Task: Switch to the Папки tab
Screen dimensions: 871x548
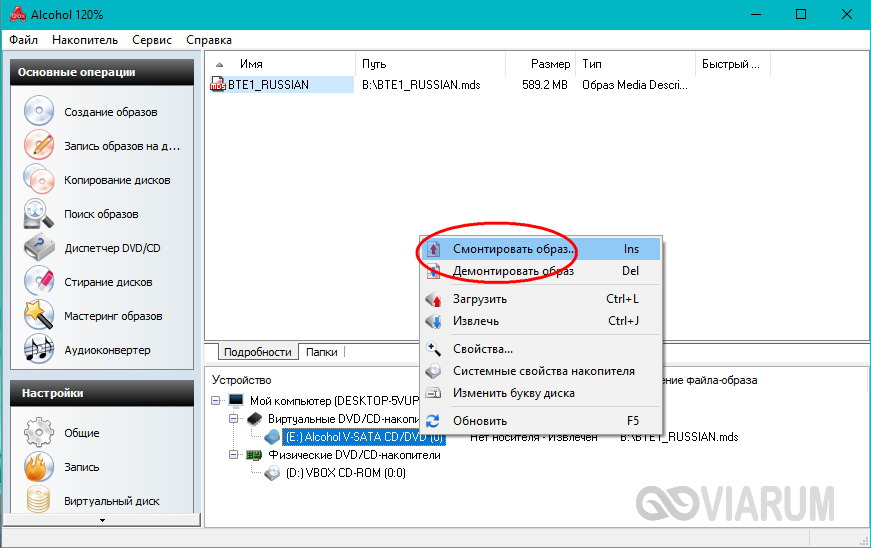Action: pos(322,352)
